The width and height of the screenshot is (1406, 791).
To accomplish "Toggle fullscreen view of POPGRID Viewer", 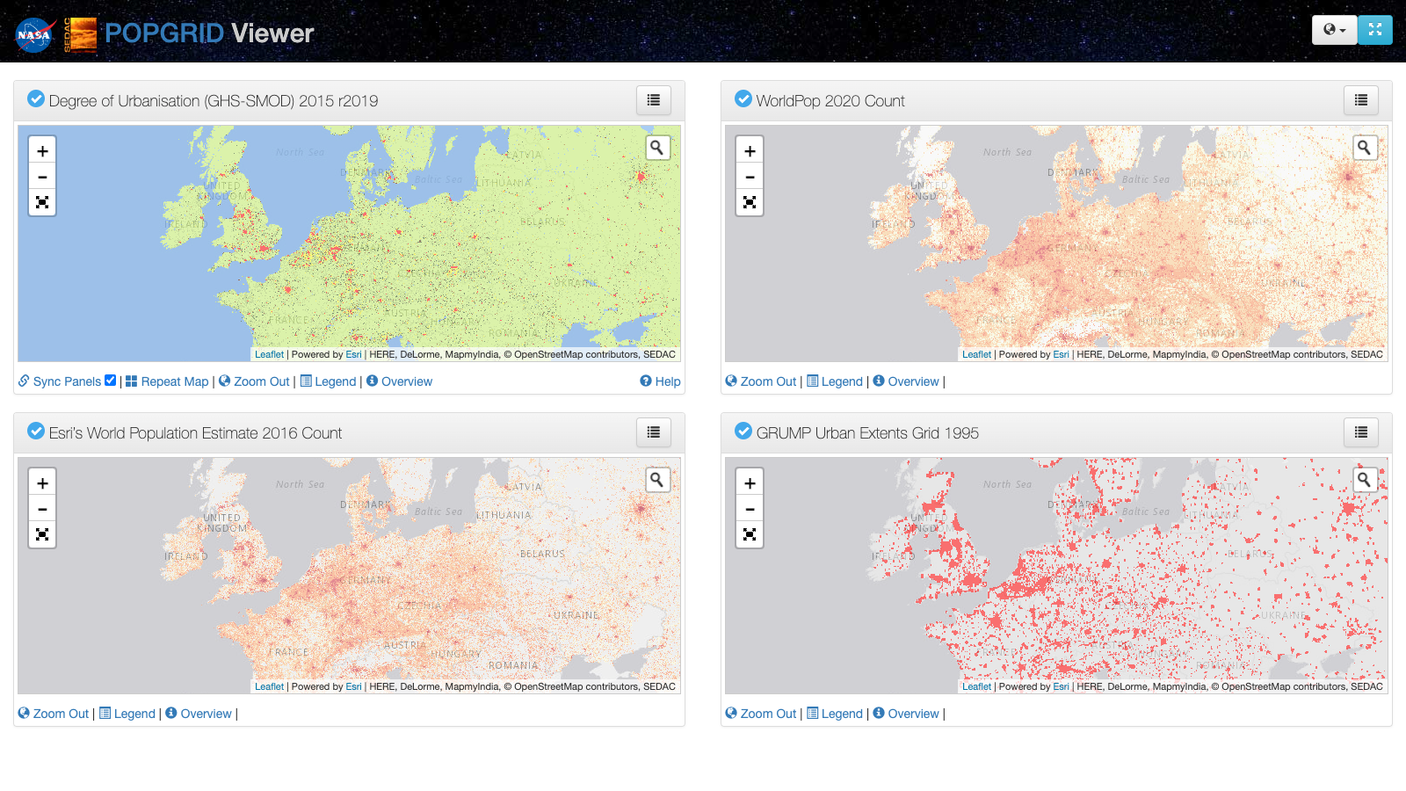I will pyautogui.click(x=1375, y=30).
